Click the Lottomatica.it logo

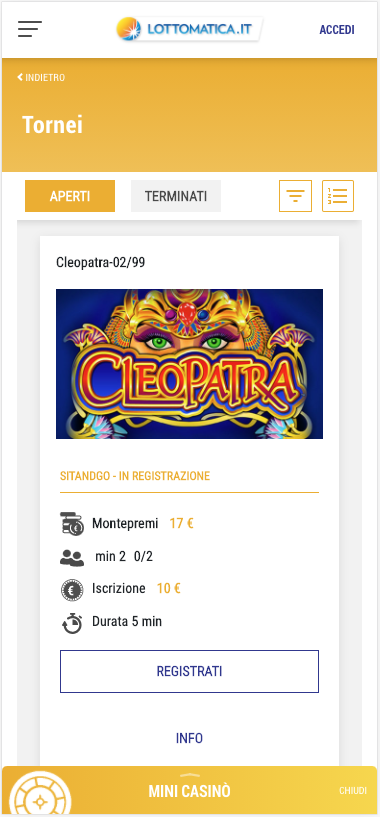point(189,29)
